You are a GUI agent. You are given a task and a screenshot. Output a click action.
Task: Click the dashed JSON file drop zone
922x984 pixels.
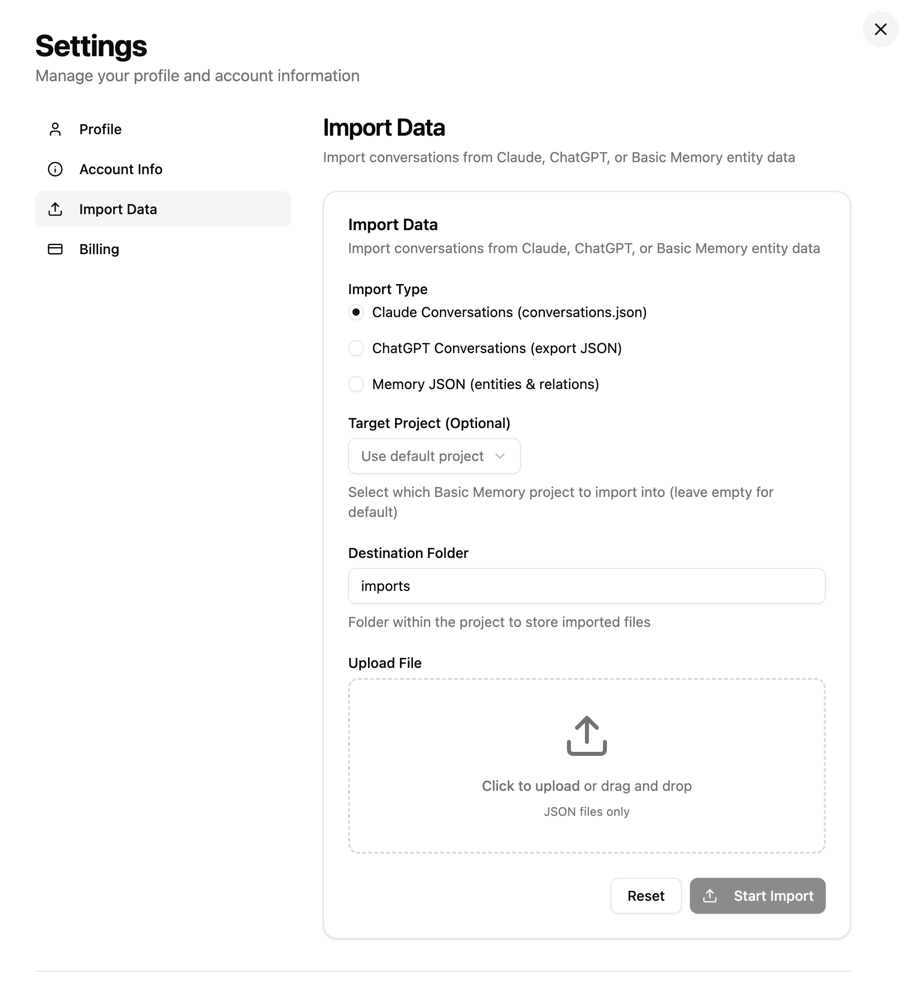tap(586, 765)
